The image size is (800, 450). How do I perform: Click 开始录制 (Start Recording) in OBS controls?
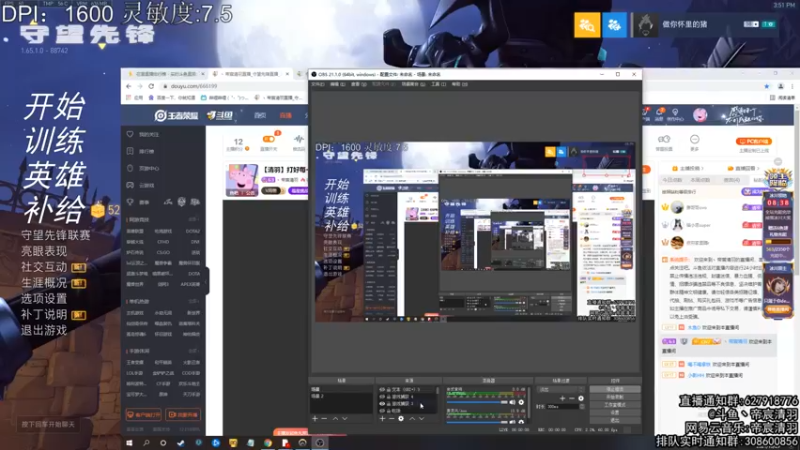point(615,397)
